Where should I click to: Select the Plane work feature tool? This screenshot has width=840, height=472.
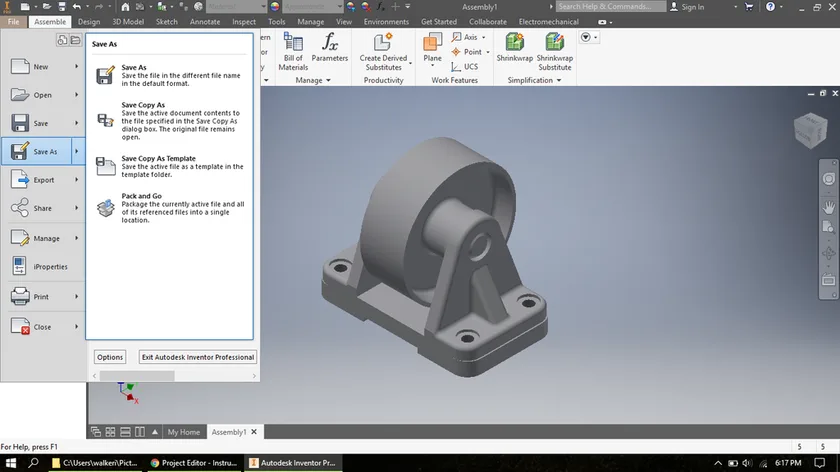432,49
